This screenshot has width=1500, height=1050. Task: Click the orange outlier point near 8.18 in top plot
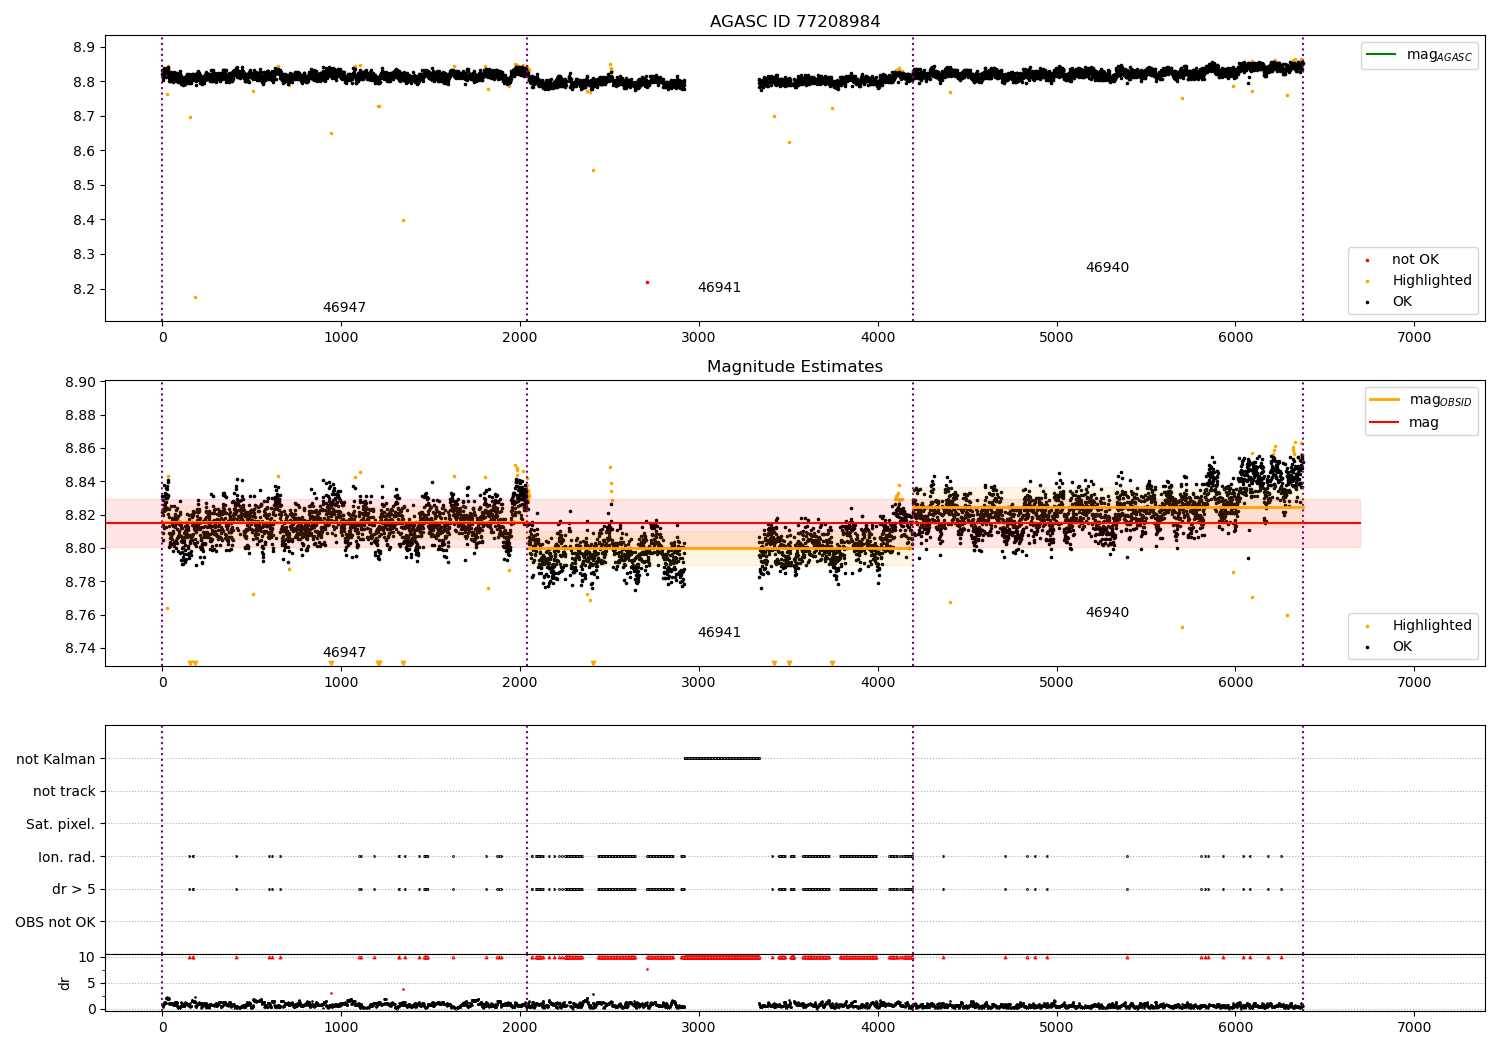(x=195, y=297)
